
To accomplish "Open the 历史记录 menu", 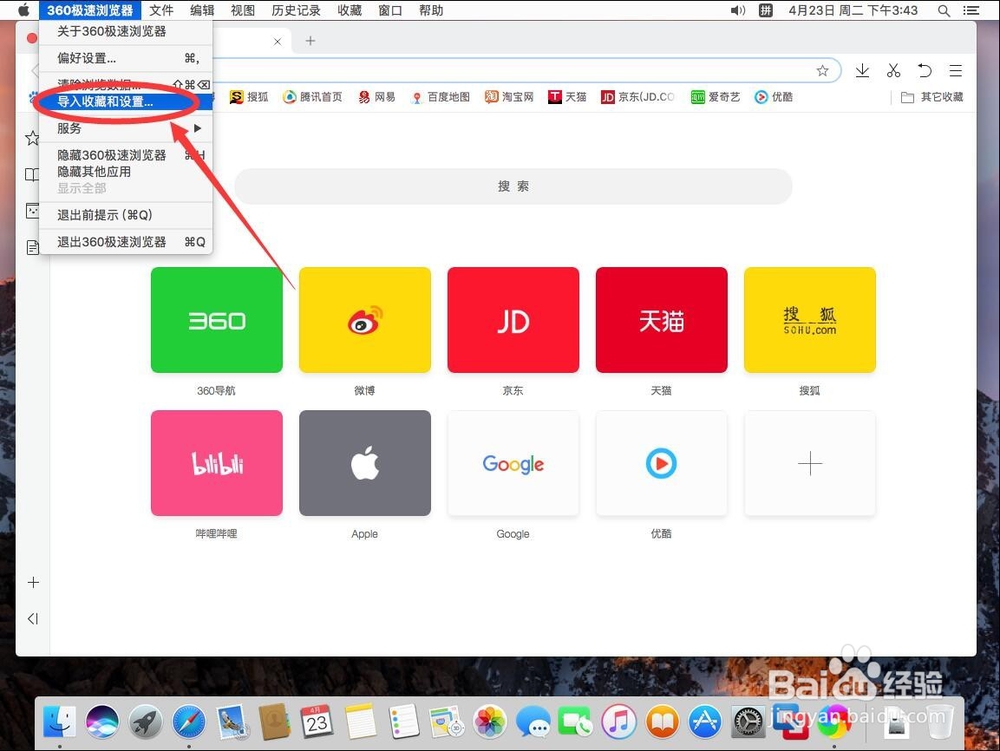I will 295,11.
